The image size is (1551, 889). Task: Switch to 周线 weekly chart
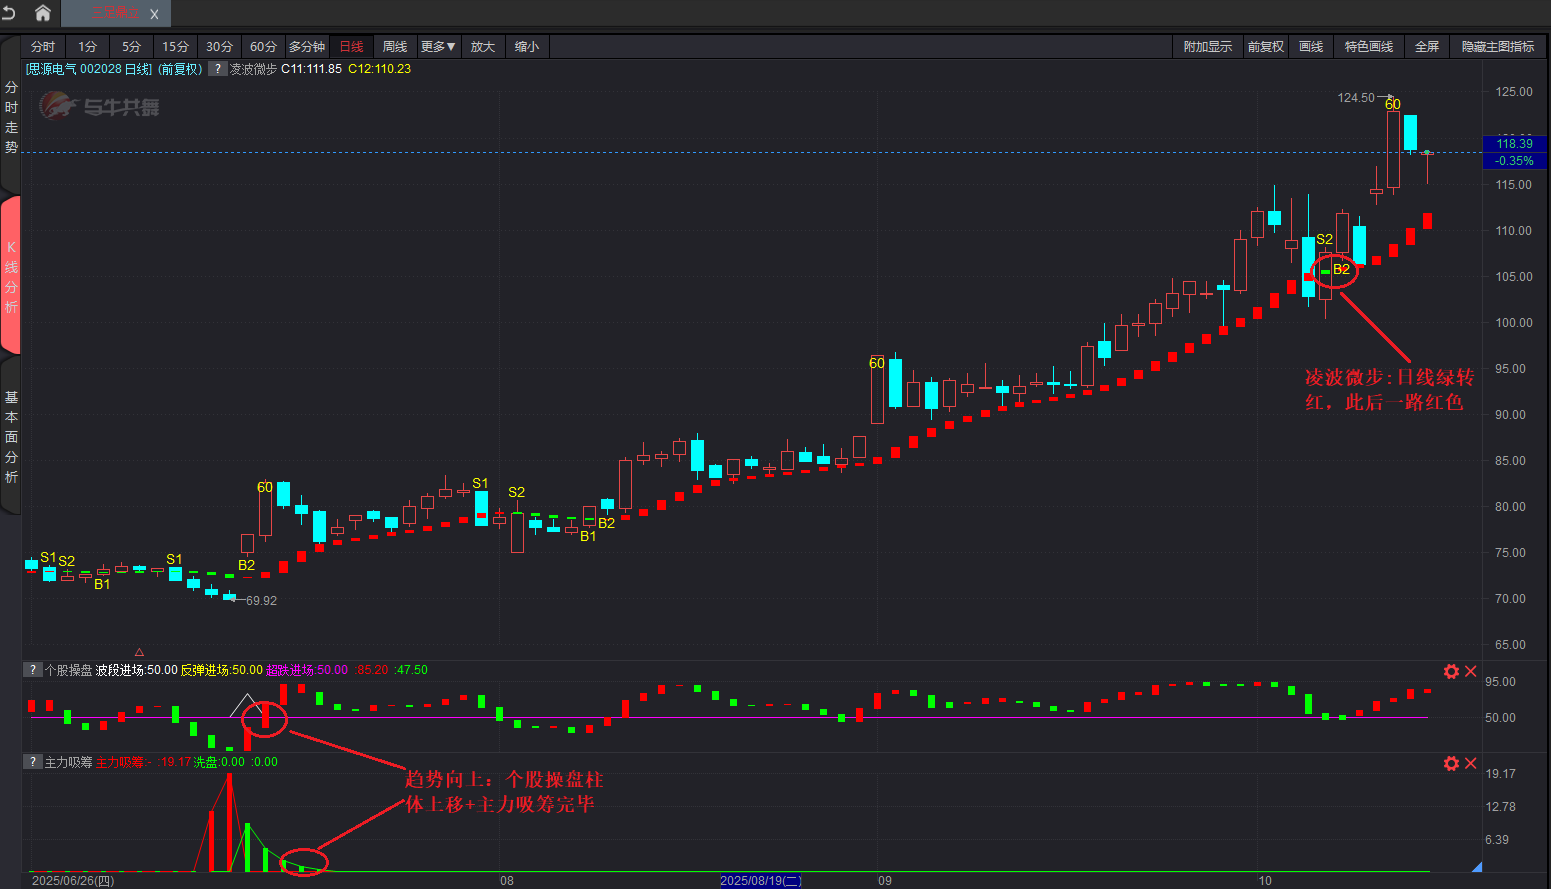click(x=395, y=47)
